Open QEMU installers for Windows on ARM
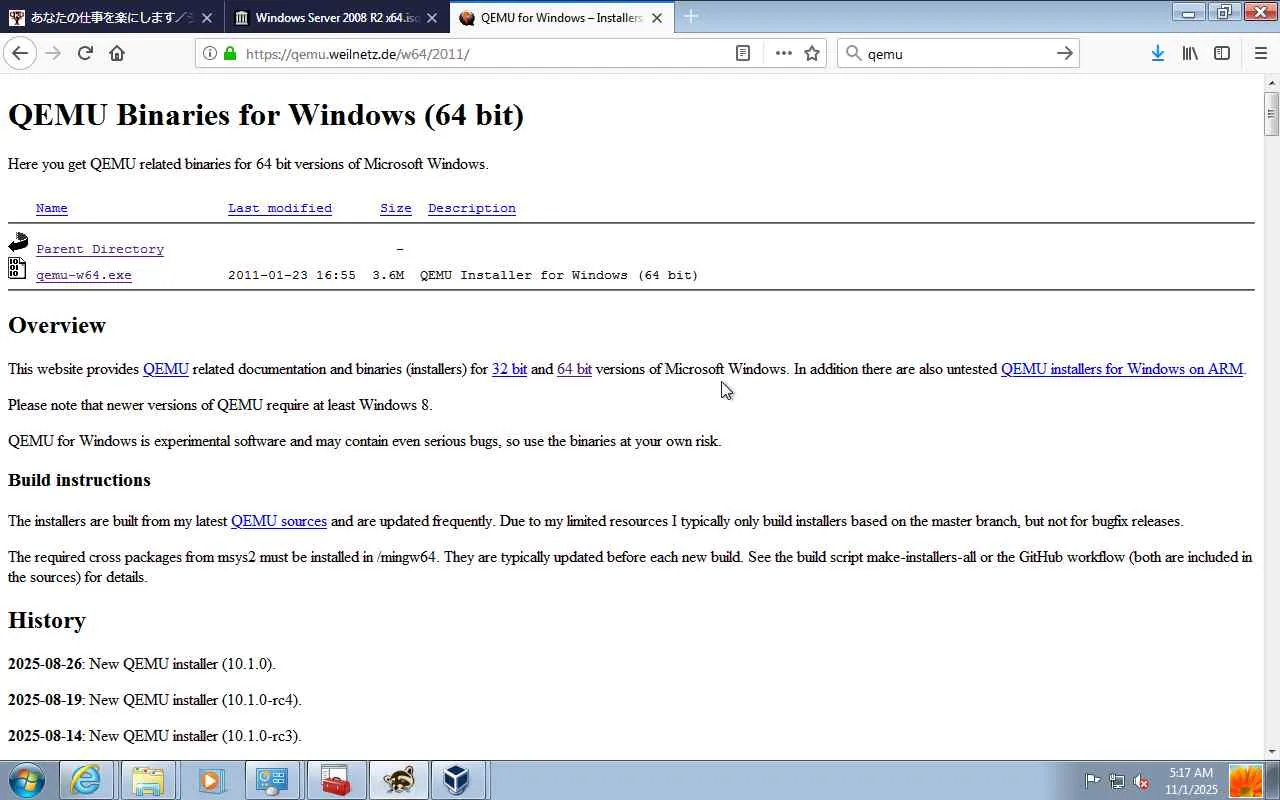The width and height of the screenshot is (1280, 800). [1122, 369]
